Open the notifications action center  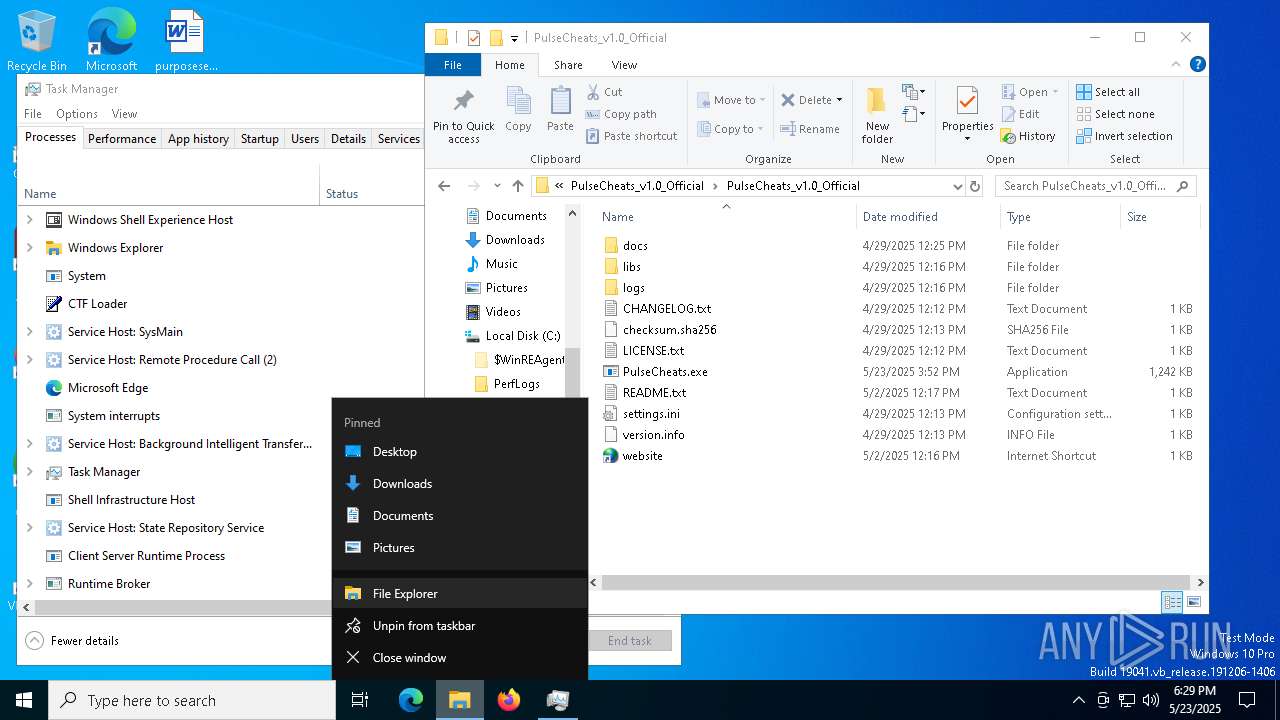[x=1247, y=700]
